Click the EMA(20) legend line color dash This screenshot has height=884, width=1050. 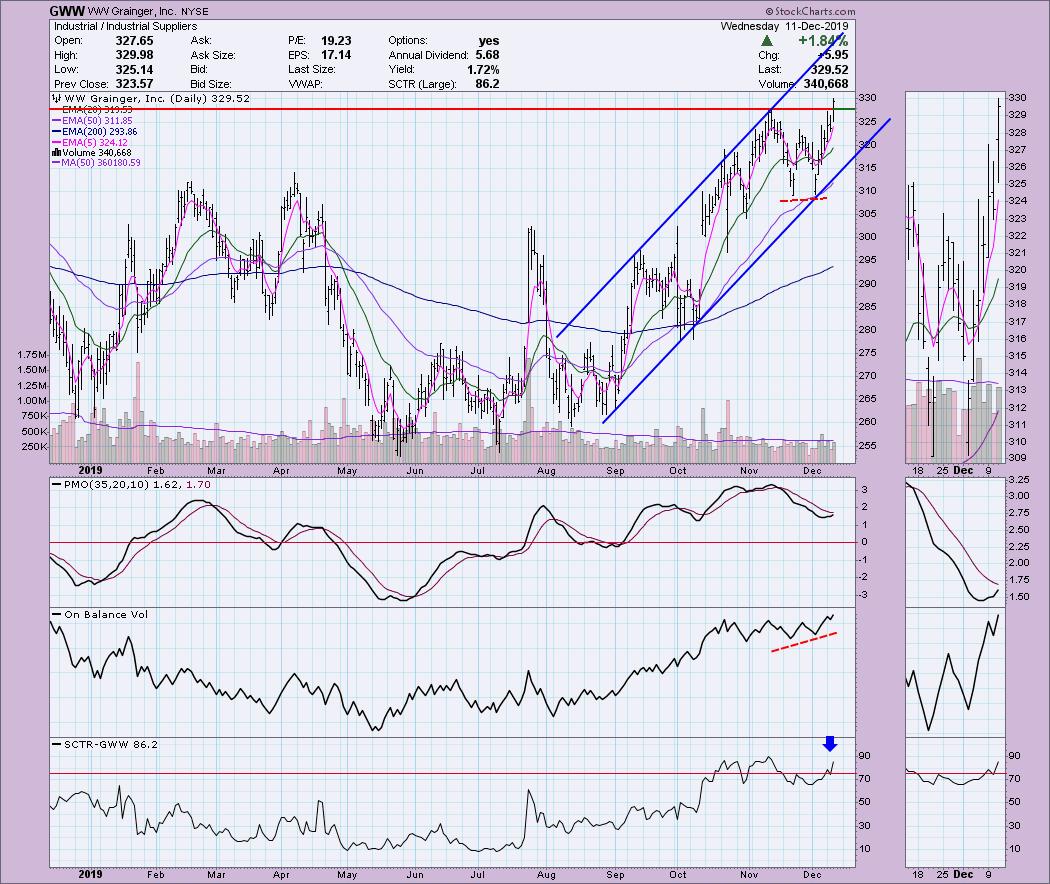56,109
